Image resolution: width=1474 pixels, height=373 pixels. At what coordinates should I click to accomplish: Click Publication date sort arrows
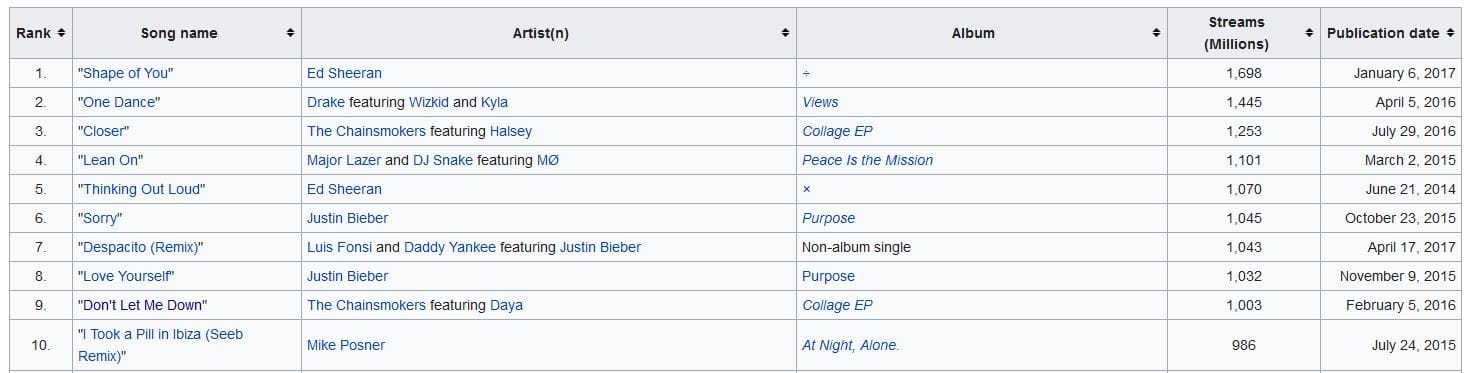(1450, 33)
